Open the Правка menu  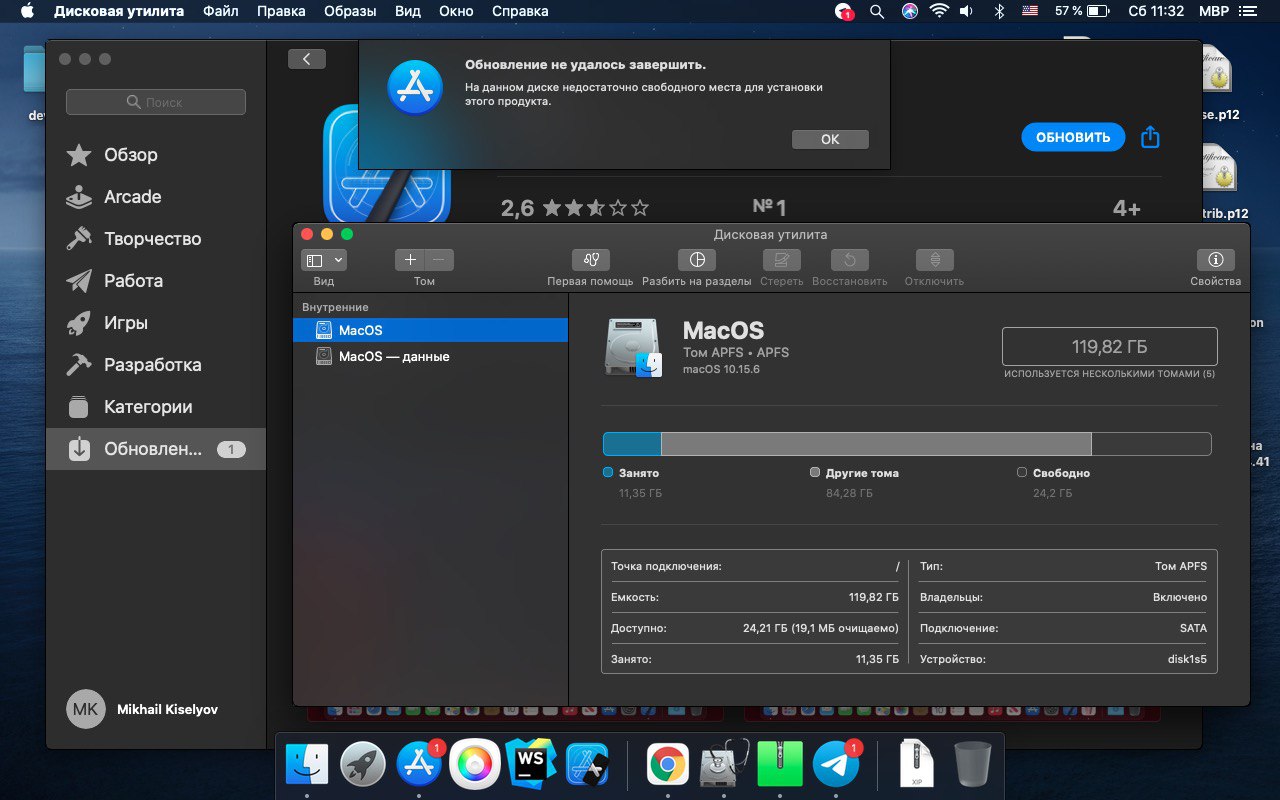pos(281,11)
